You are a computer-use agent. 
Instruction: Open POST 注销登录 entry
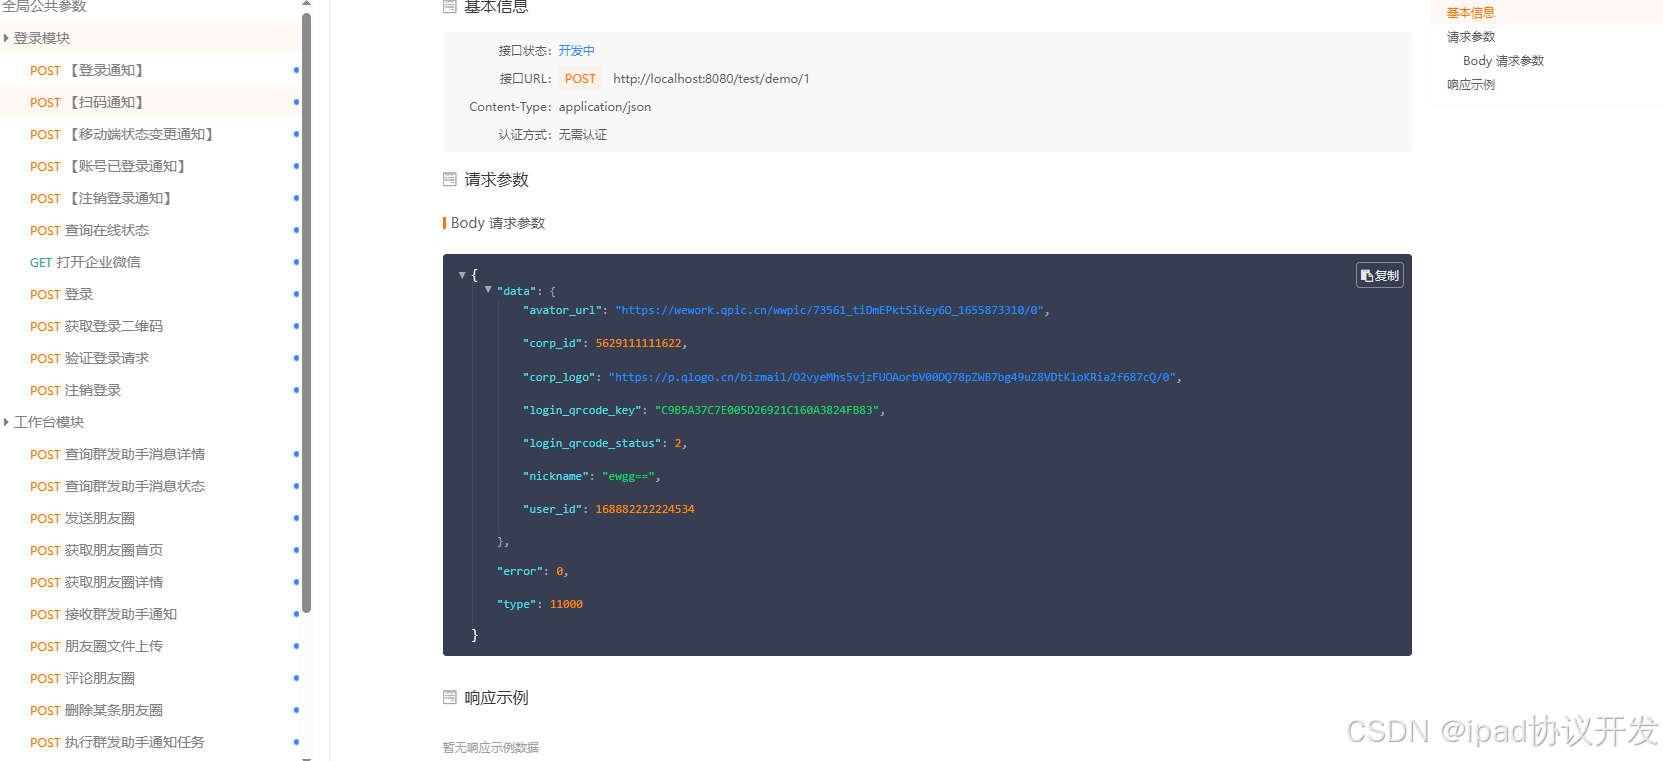click(x=150, y=390)
